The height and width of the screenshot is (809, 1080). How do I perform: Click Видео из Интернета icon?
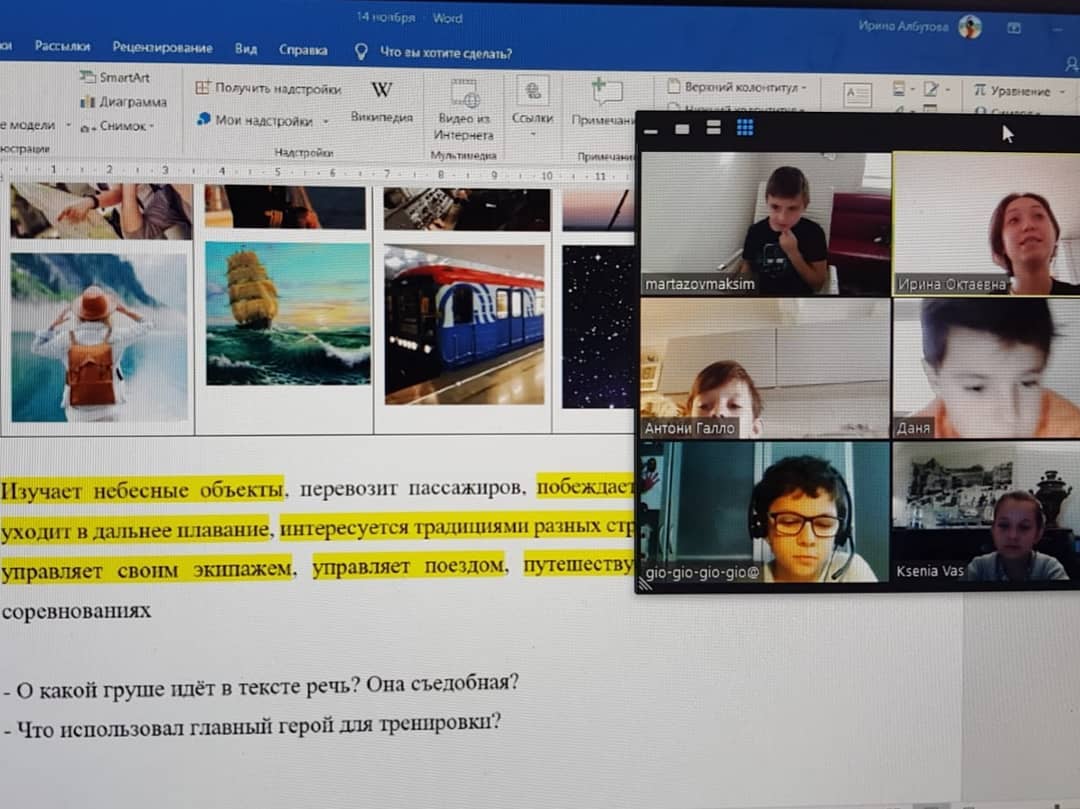464,94
